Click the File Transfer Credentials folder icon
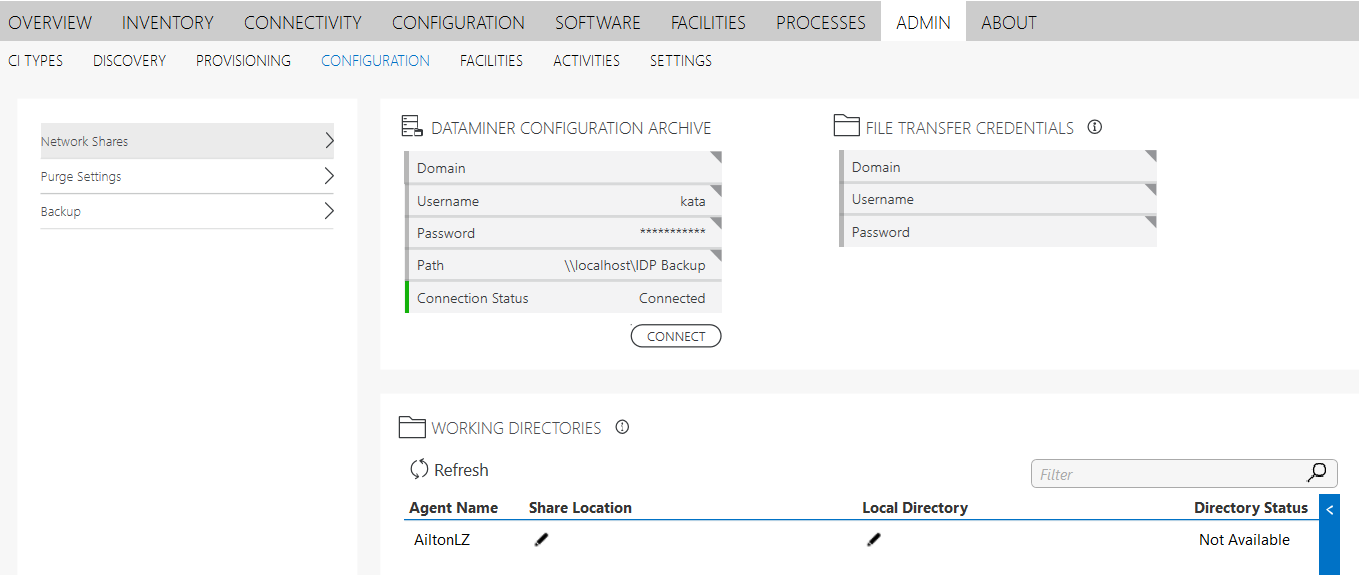This screenshot has height=575, width=1359. tap(847, 125)
